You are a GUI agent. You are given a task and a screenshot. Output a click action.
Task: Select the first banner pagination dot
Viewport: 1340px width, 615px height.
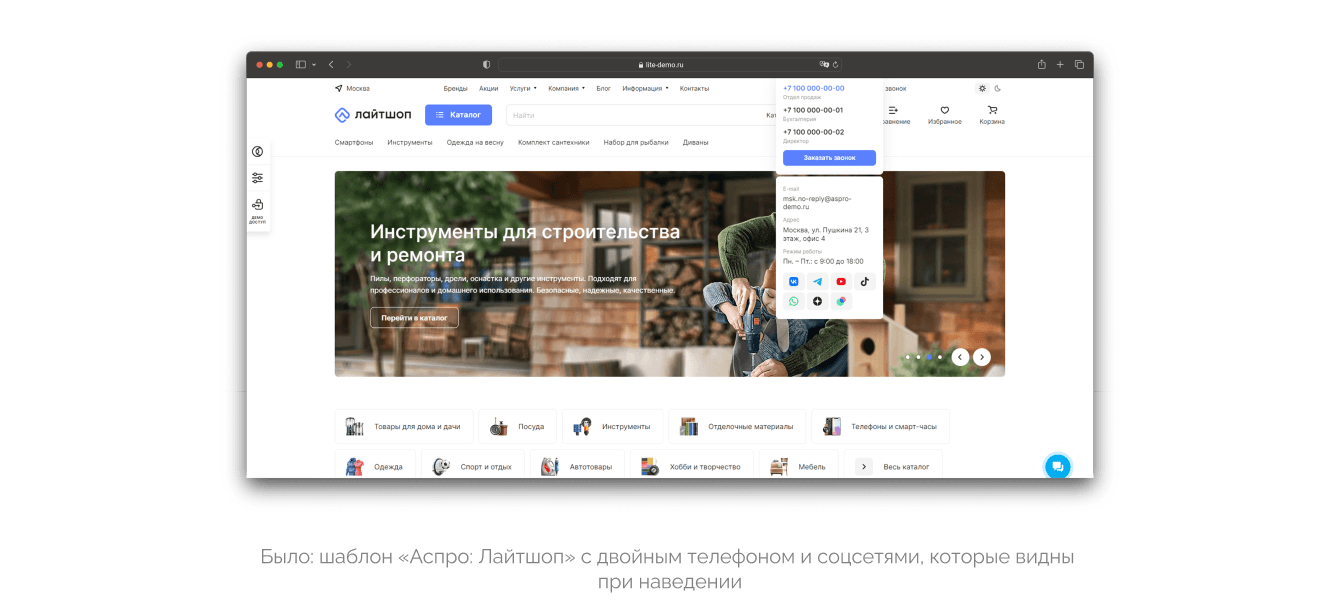coord(907,357)
